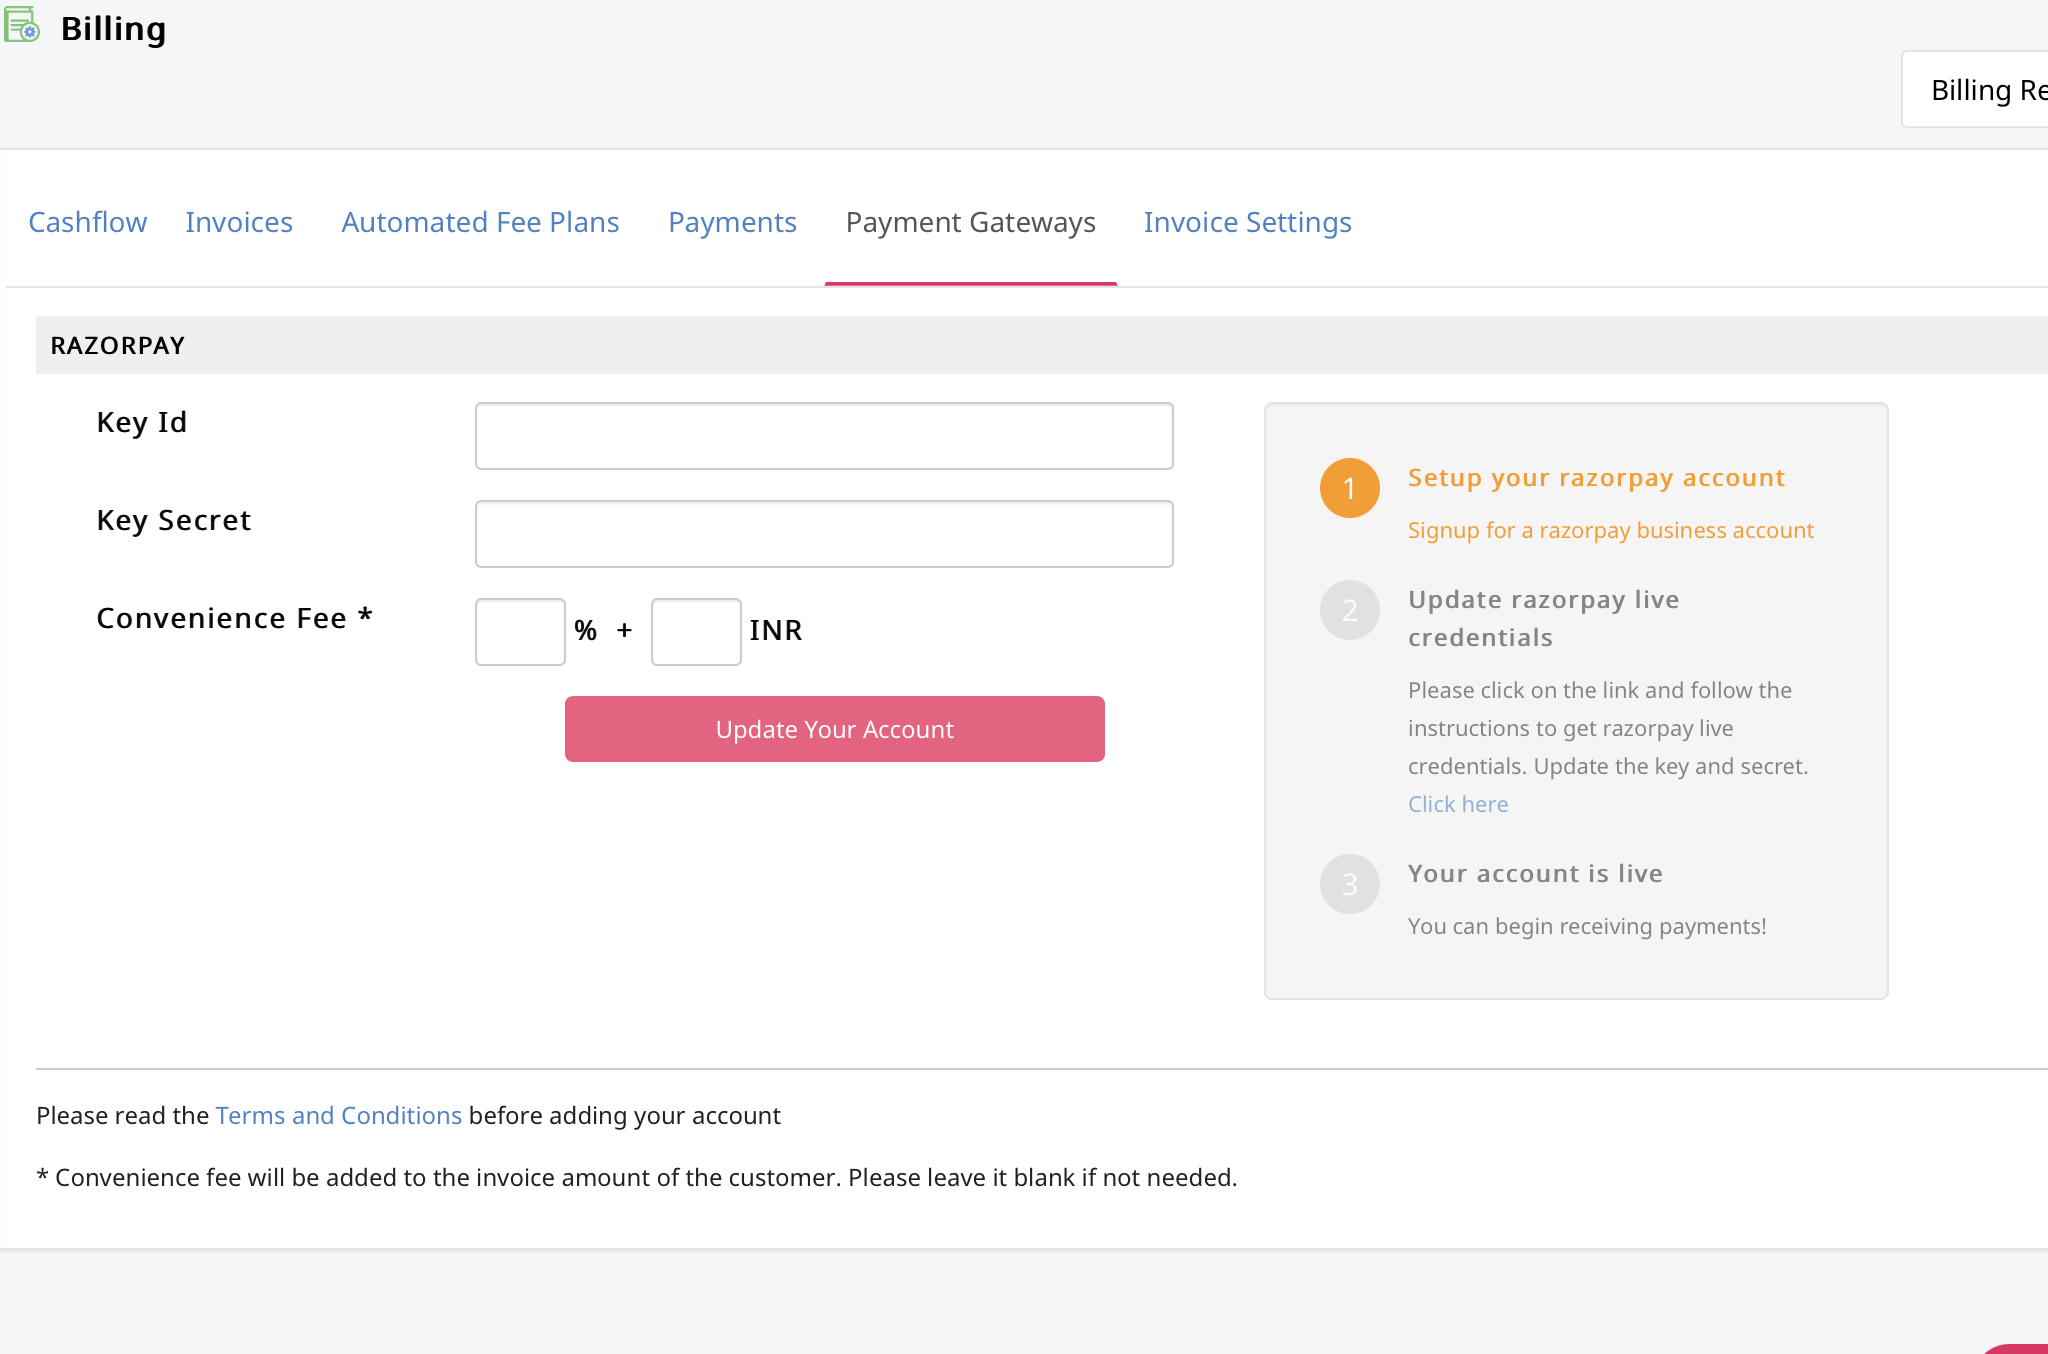Open Billing Re... button at top right

click(1975, 90)
